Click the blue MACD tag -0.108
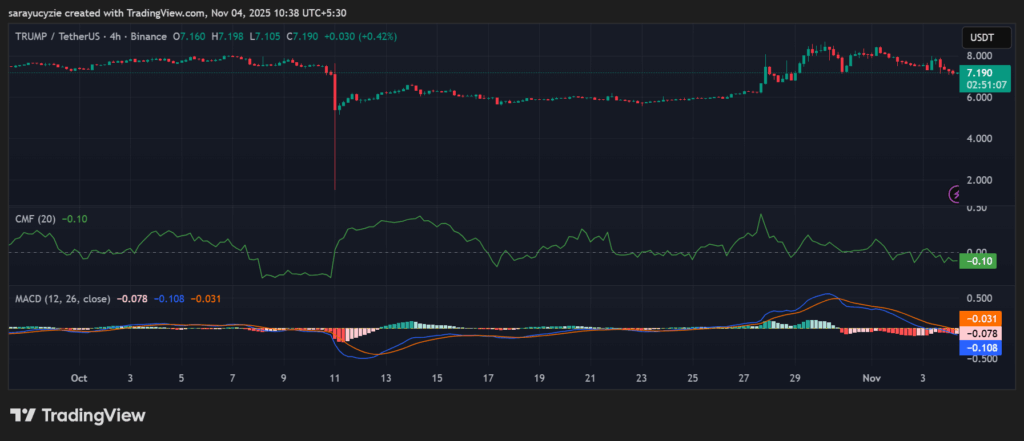 [x=977, y=348]
